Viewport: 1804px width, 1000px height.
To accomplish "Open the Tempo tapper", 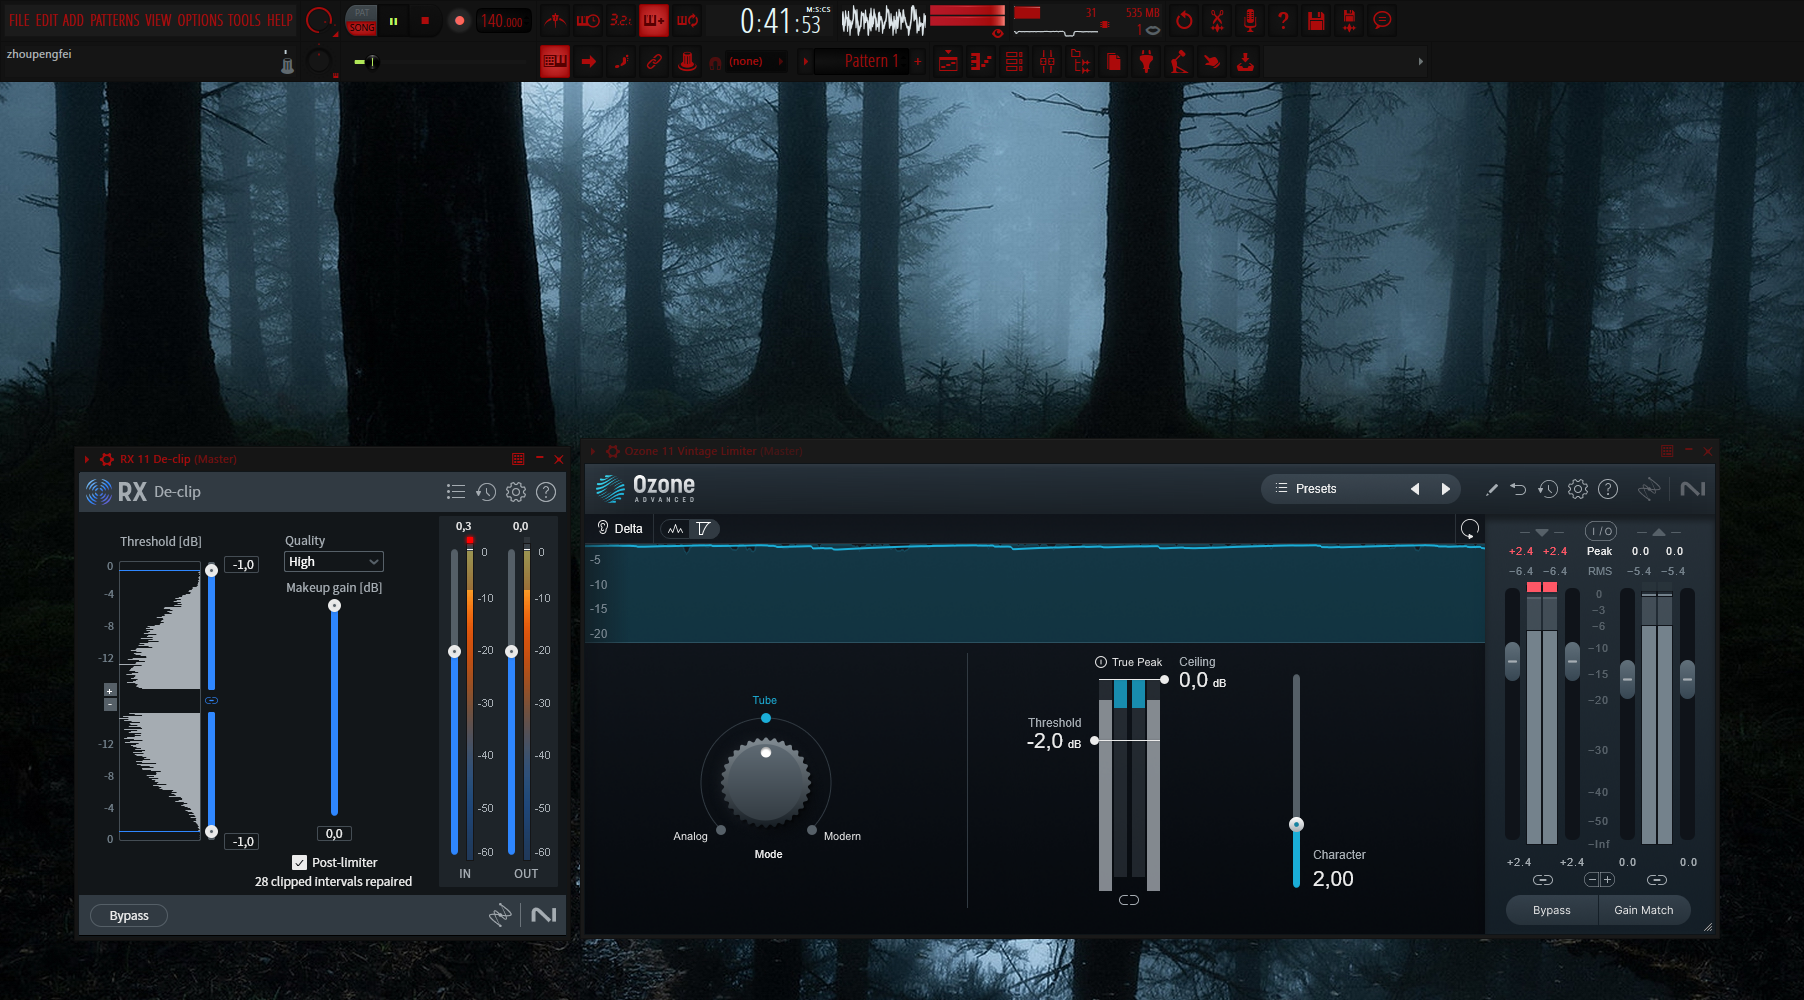I will (x=1179, y=62).
